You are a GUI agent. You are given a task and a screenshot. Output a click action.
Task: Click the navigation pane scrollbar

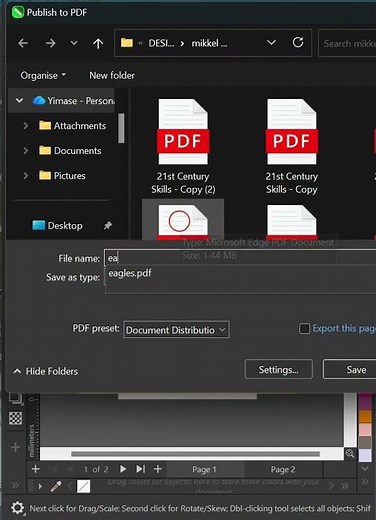tap(121, 128)
